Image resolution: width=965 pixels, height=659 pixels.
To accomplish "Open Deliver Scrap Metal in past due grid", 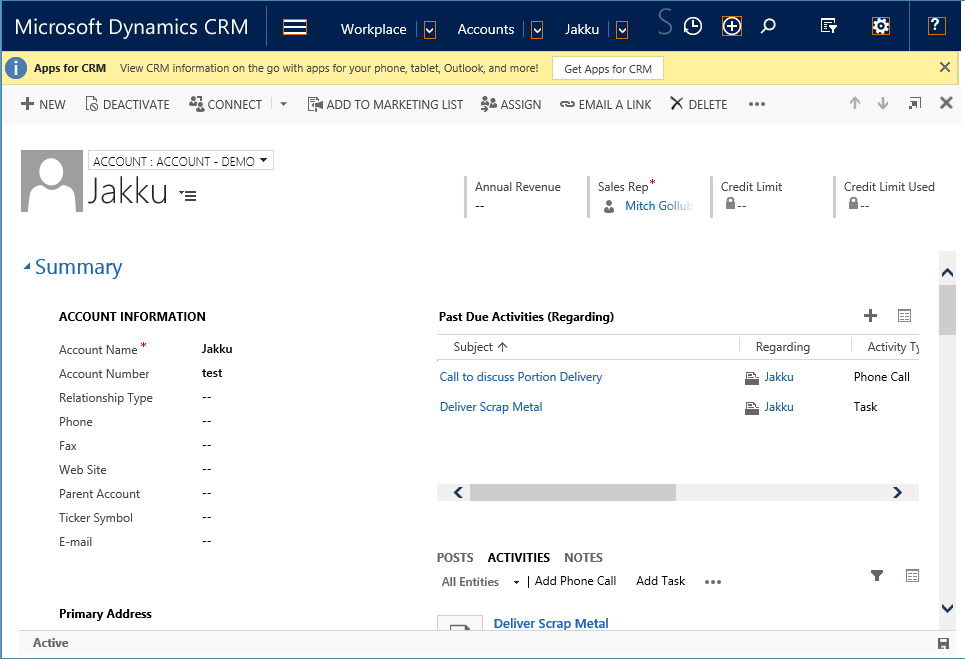I will tap(491, 407).
